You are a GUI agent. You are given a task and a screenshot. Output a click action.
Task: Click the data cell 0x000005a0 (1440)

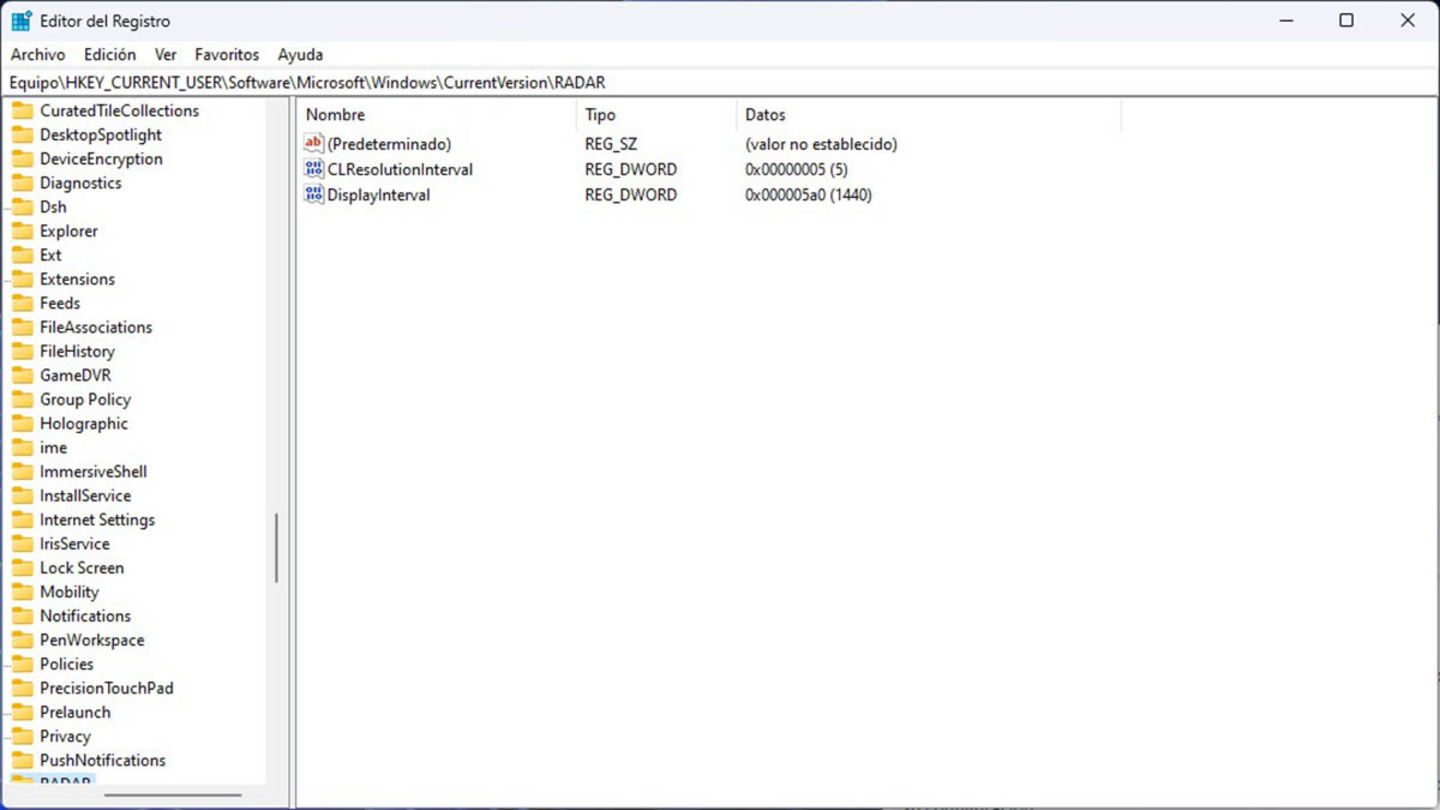pyautogui.click(x=808, y=195)
